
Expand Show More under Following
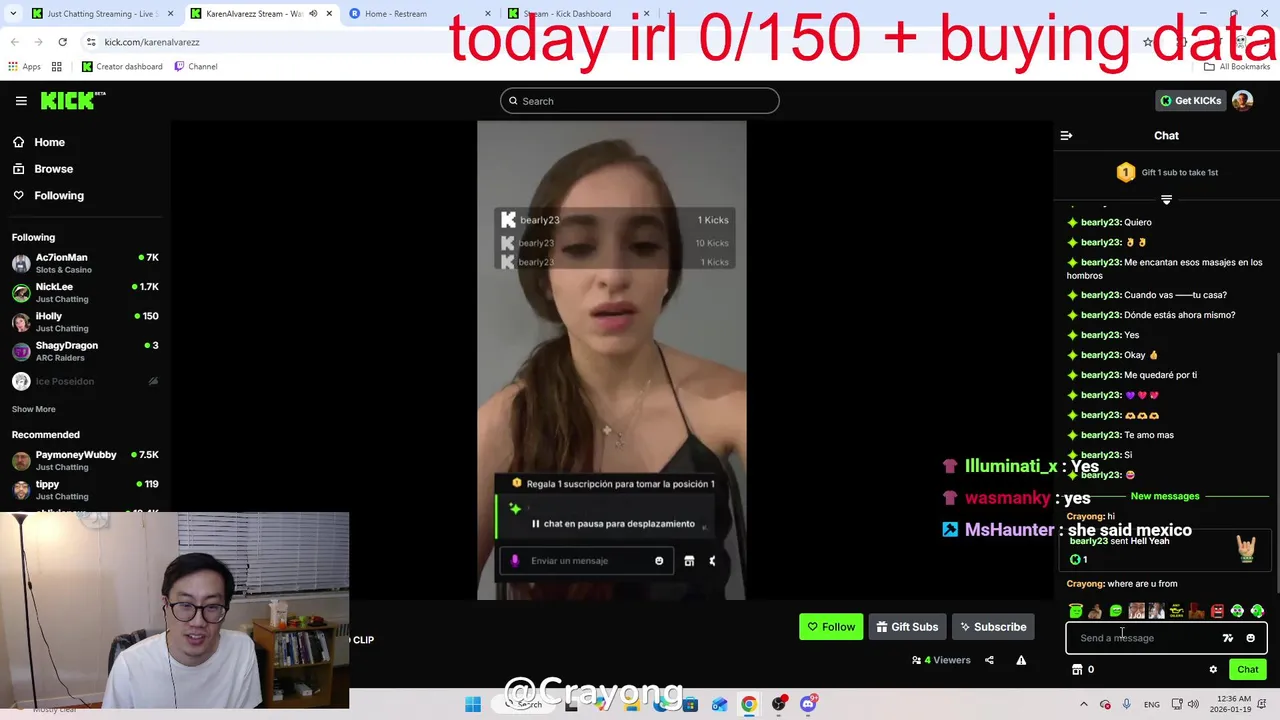click(x=33, y=409)
